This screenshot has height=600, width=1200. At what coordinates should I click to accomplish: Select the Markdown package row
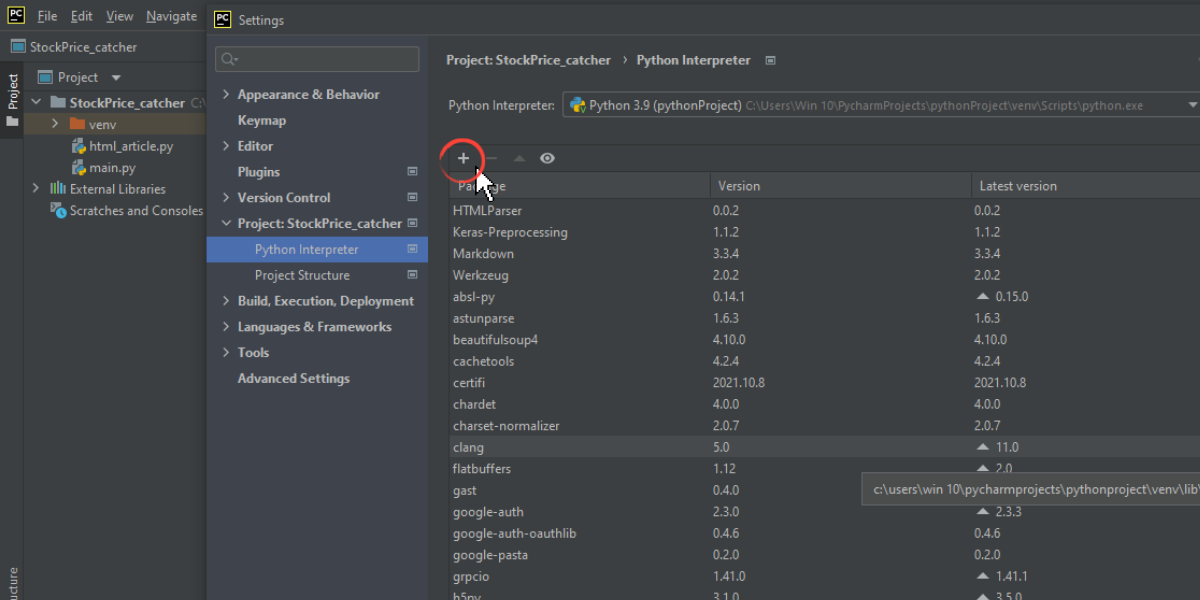point(824,254)
